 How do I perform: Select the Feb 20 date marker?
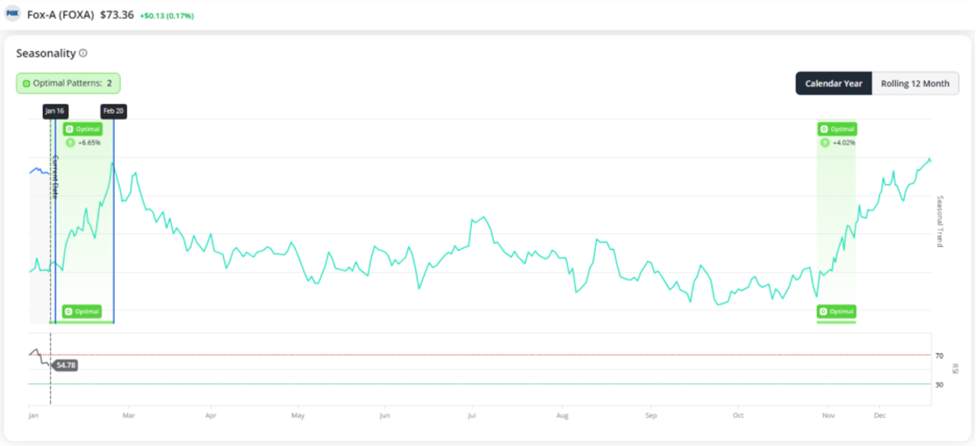tap(113, 110)
